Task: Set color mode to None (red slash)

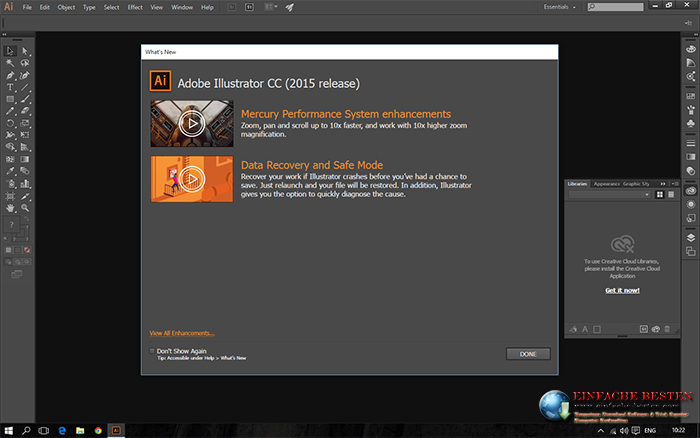Action: [27, 250]
